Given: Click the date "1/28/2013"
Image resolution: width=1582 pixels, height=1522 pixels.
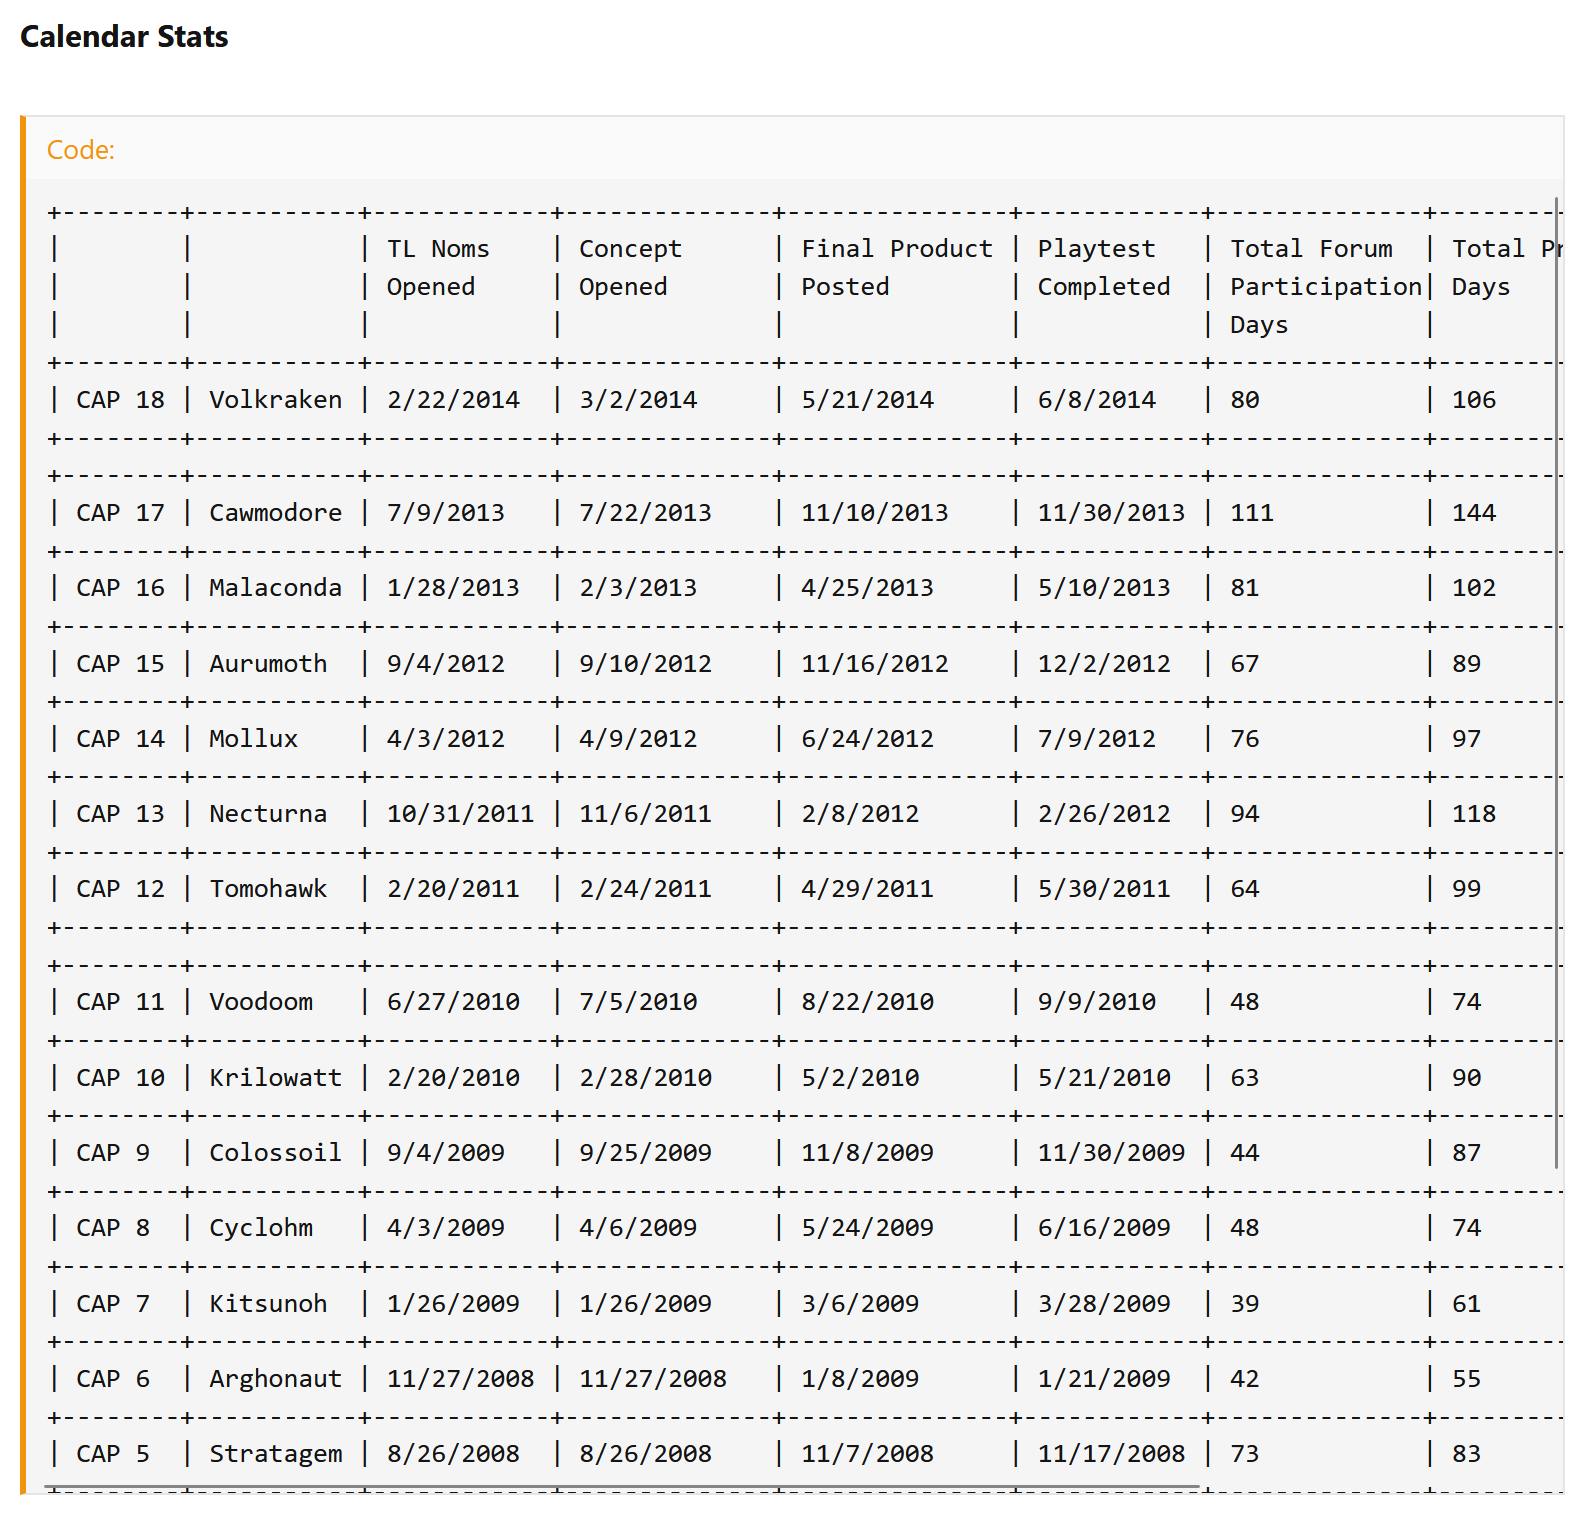Looking at the screenshot, I should pos(453,588).
